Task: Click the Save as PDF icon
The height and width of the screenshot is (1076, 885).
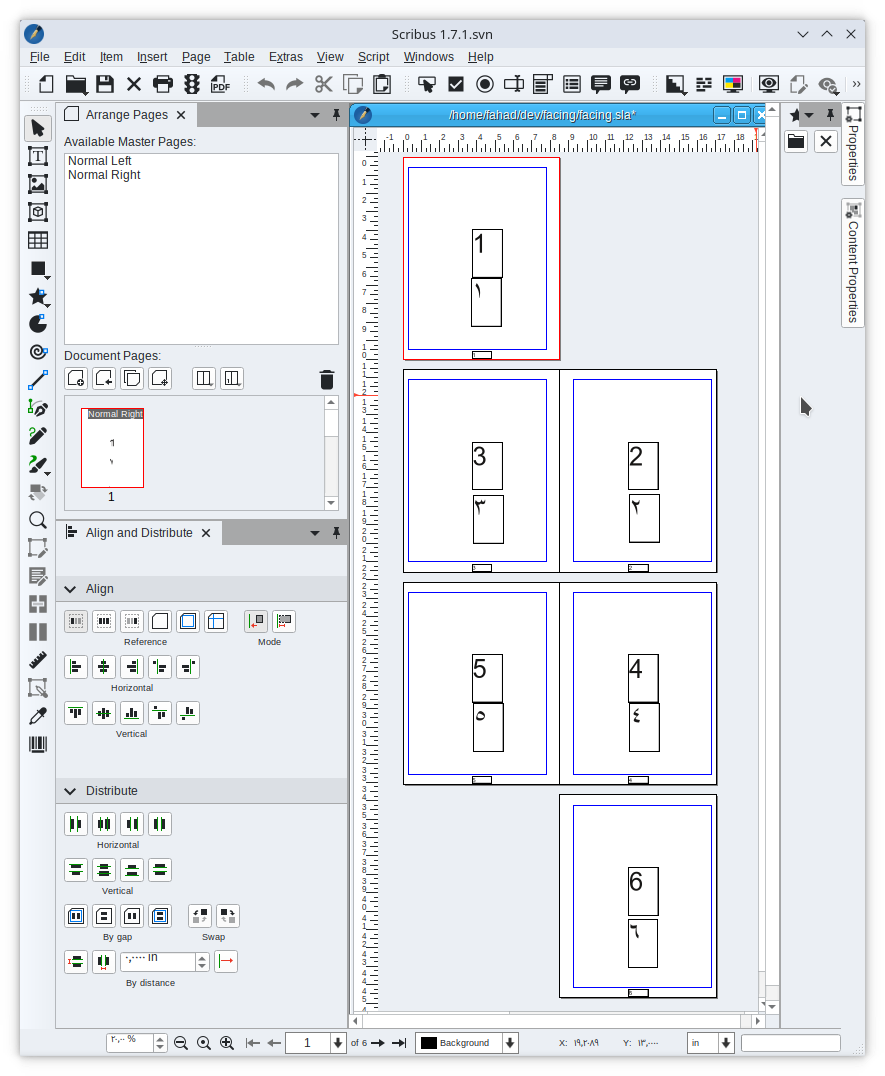Action: click(x=220, y=84)
